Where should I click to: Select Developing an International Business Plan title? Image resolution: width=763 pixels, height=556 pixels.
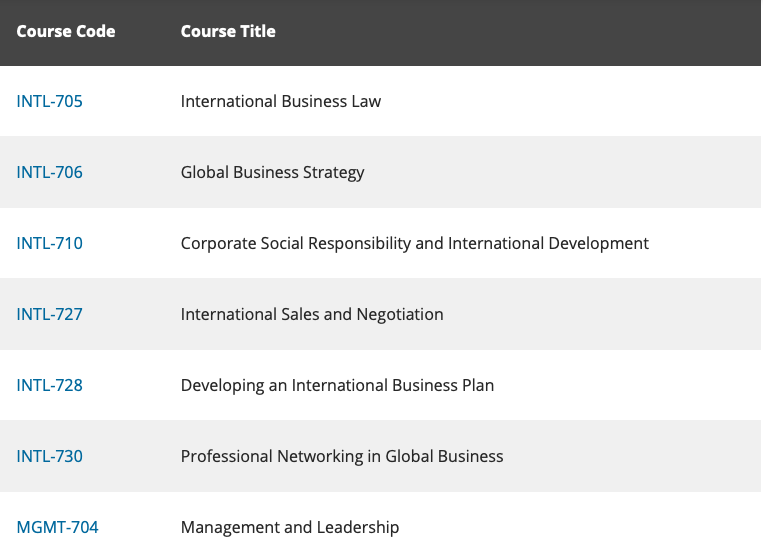coord(337,385)
